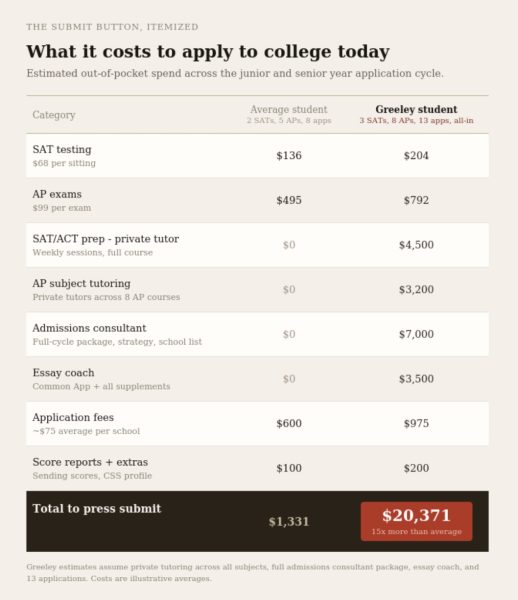Select the Admissions consultant row label
This screenshot has width=518, height=600.
pyautogui.click(x=89, y=328)
